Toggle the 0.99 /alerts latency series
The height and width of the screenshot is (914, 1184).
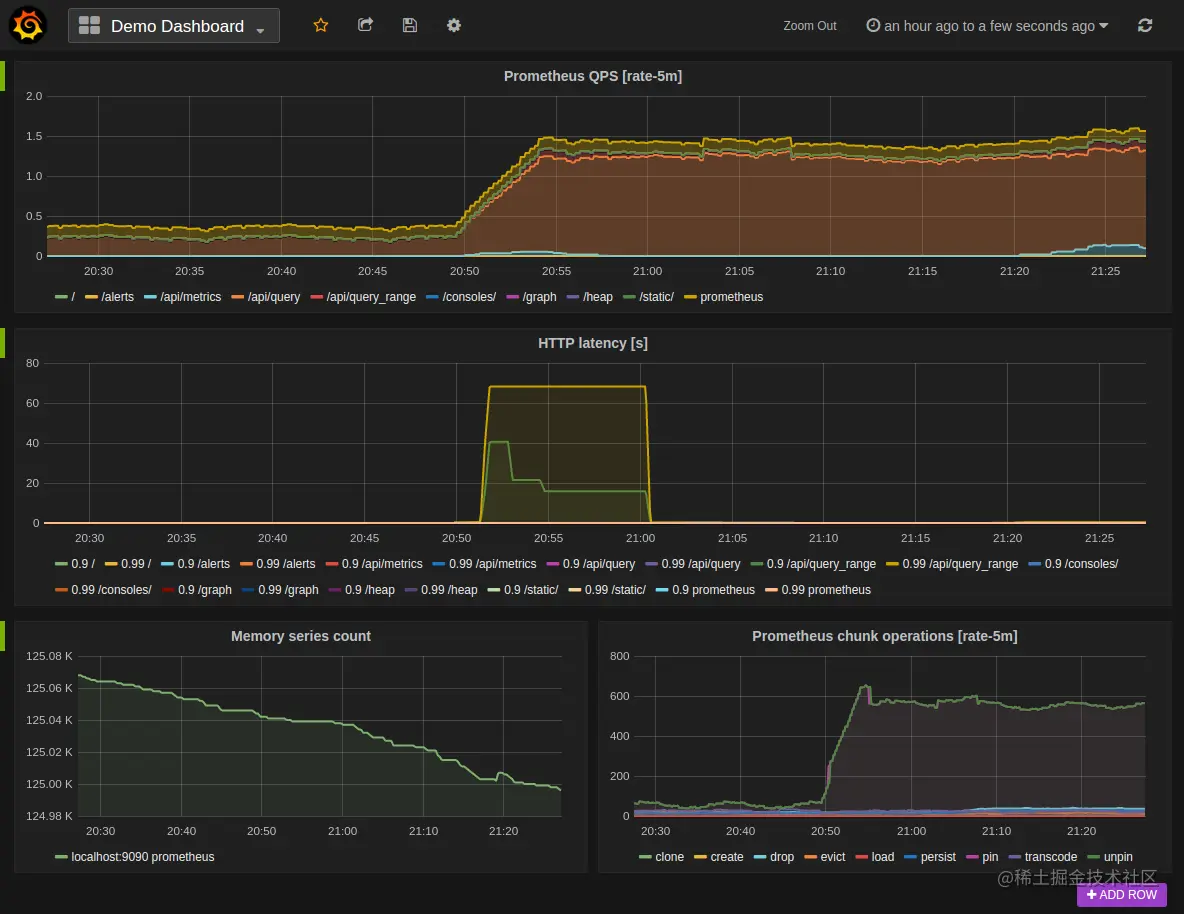(x=285, y=564)
